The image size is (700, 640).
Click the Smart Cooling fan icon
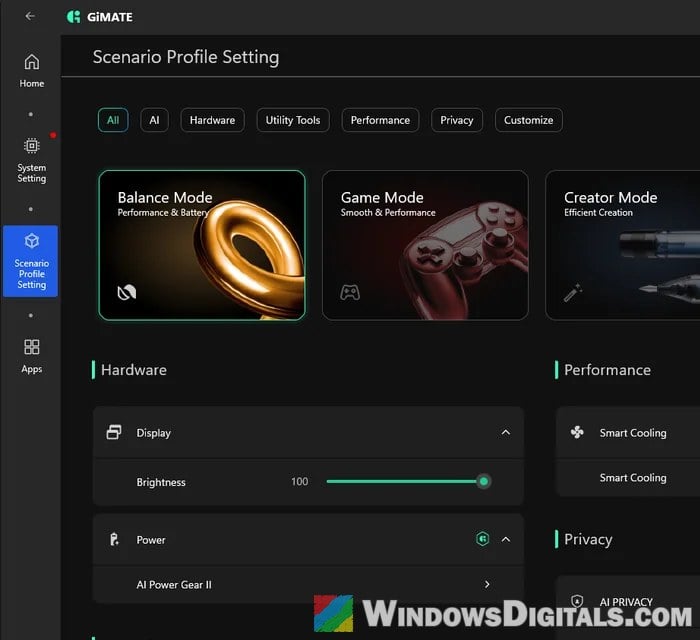[x=577, y=432]
